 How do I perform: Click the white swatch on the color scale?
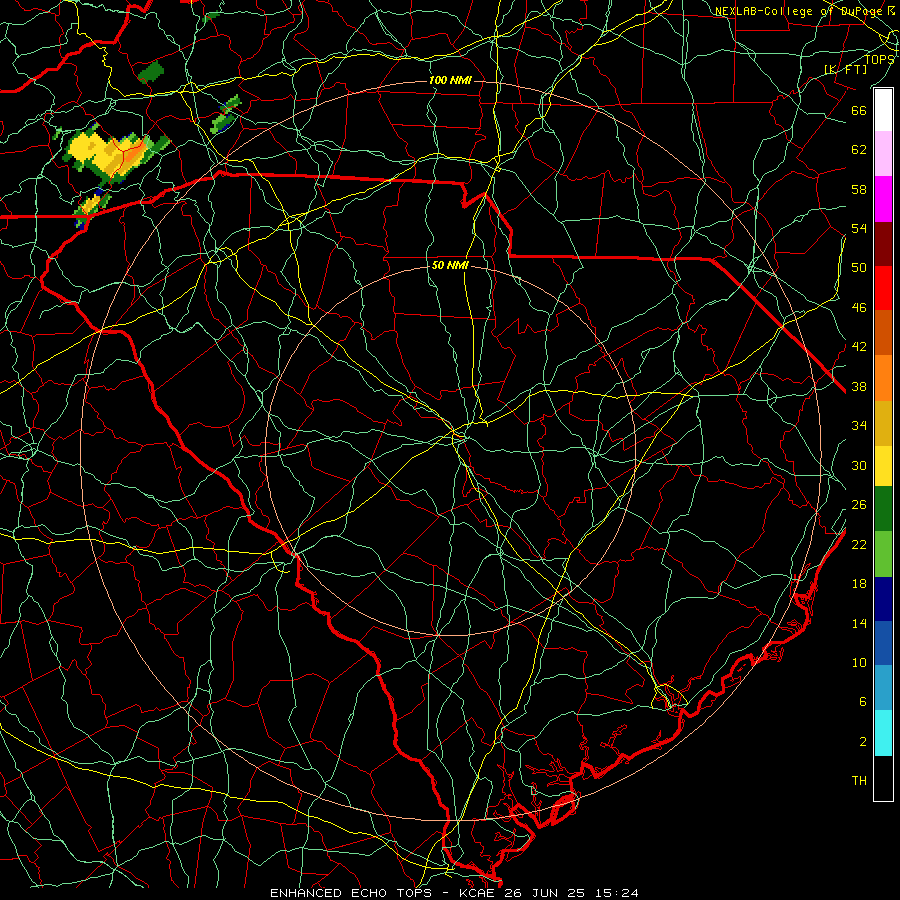pos(883,110)
